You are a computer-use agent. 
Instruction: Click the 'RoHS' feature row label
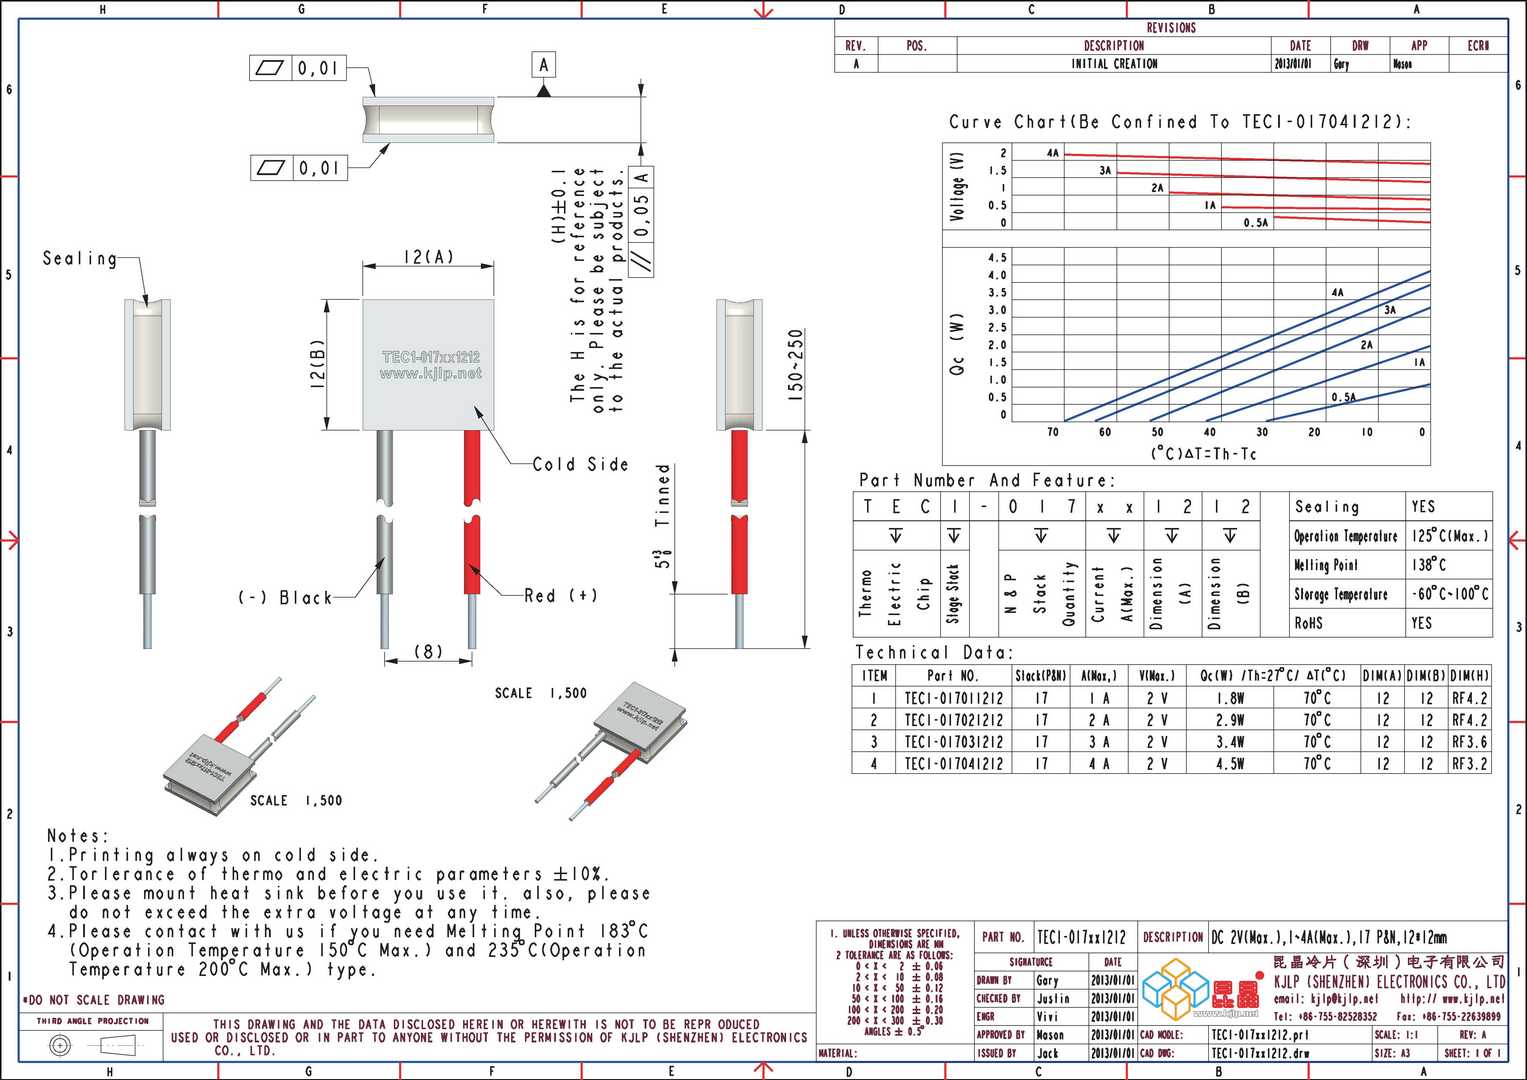coord(1308,623)
